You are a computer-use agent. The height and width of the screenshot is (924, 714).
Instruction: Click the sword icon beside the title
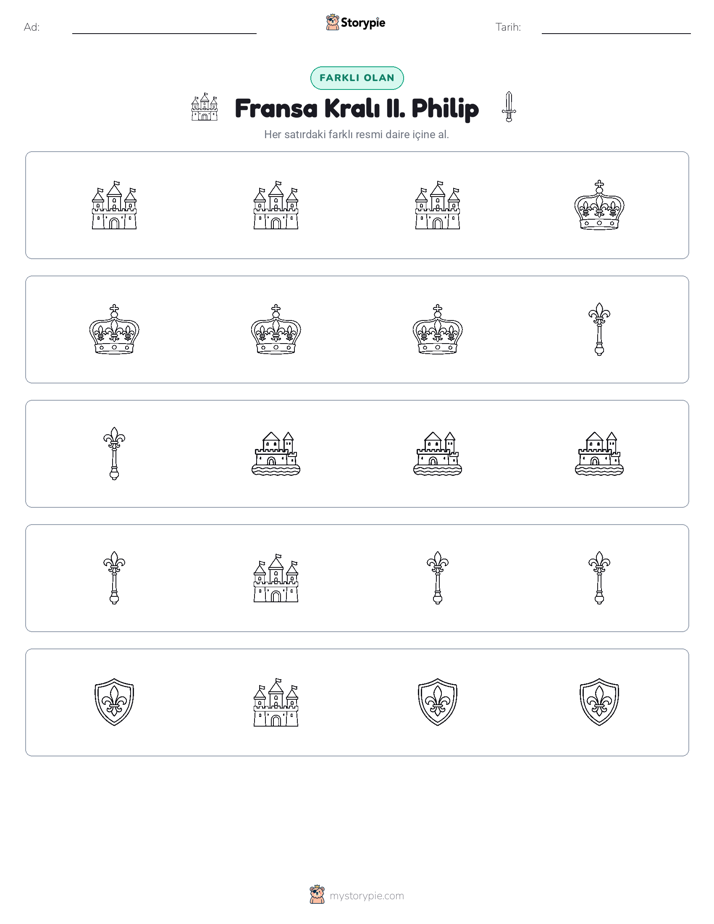tap(509, 107)
